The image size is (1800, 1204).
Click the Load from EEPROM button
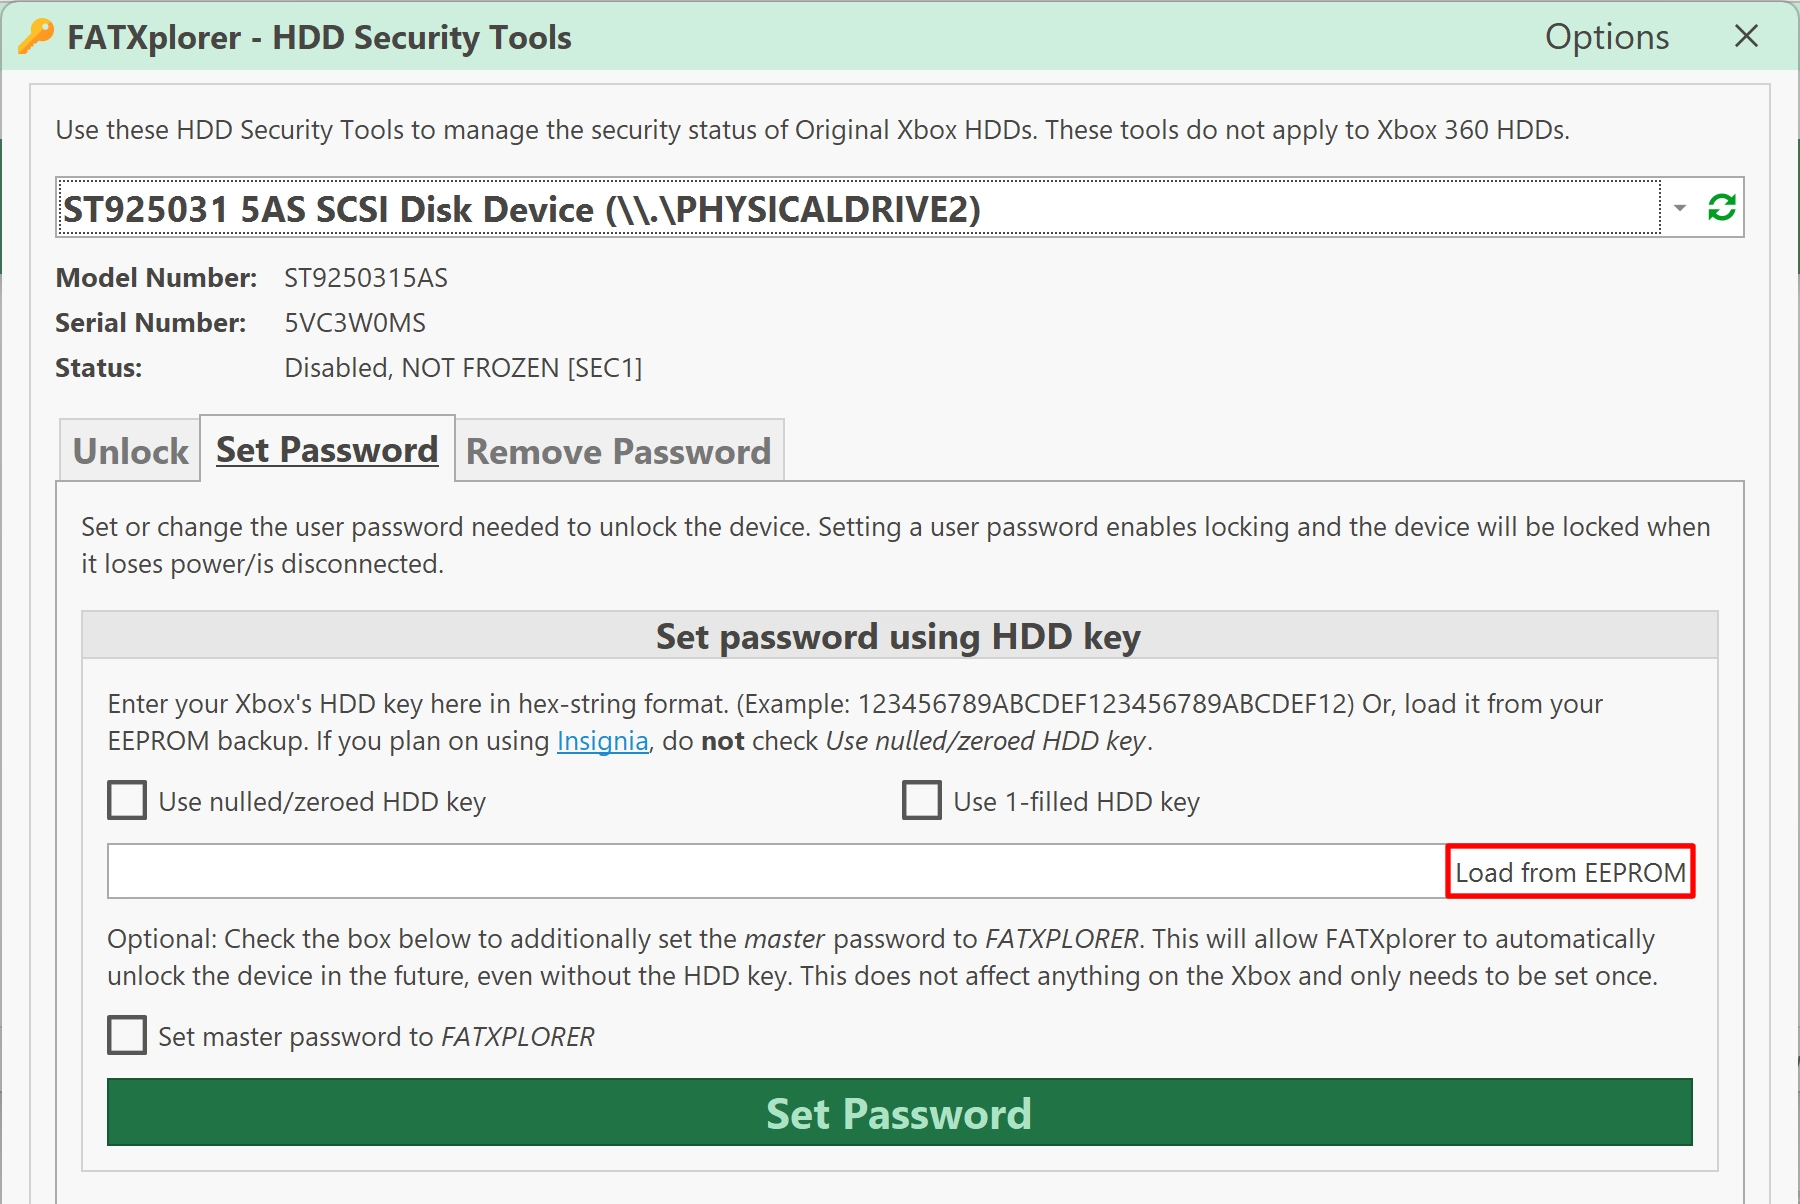tap(1570, 872)
